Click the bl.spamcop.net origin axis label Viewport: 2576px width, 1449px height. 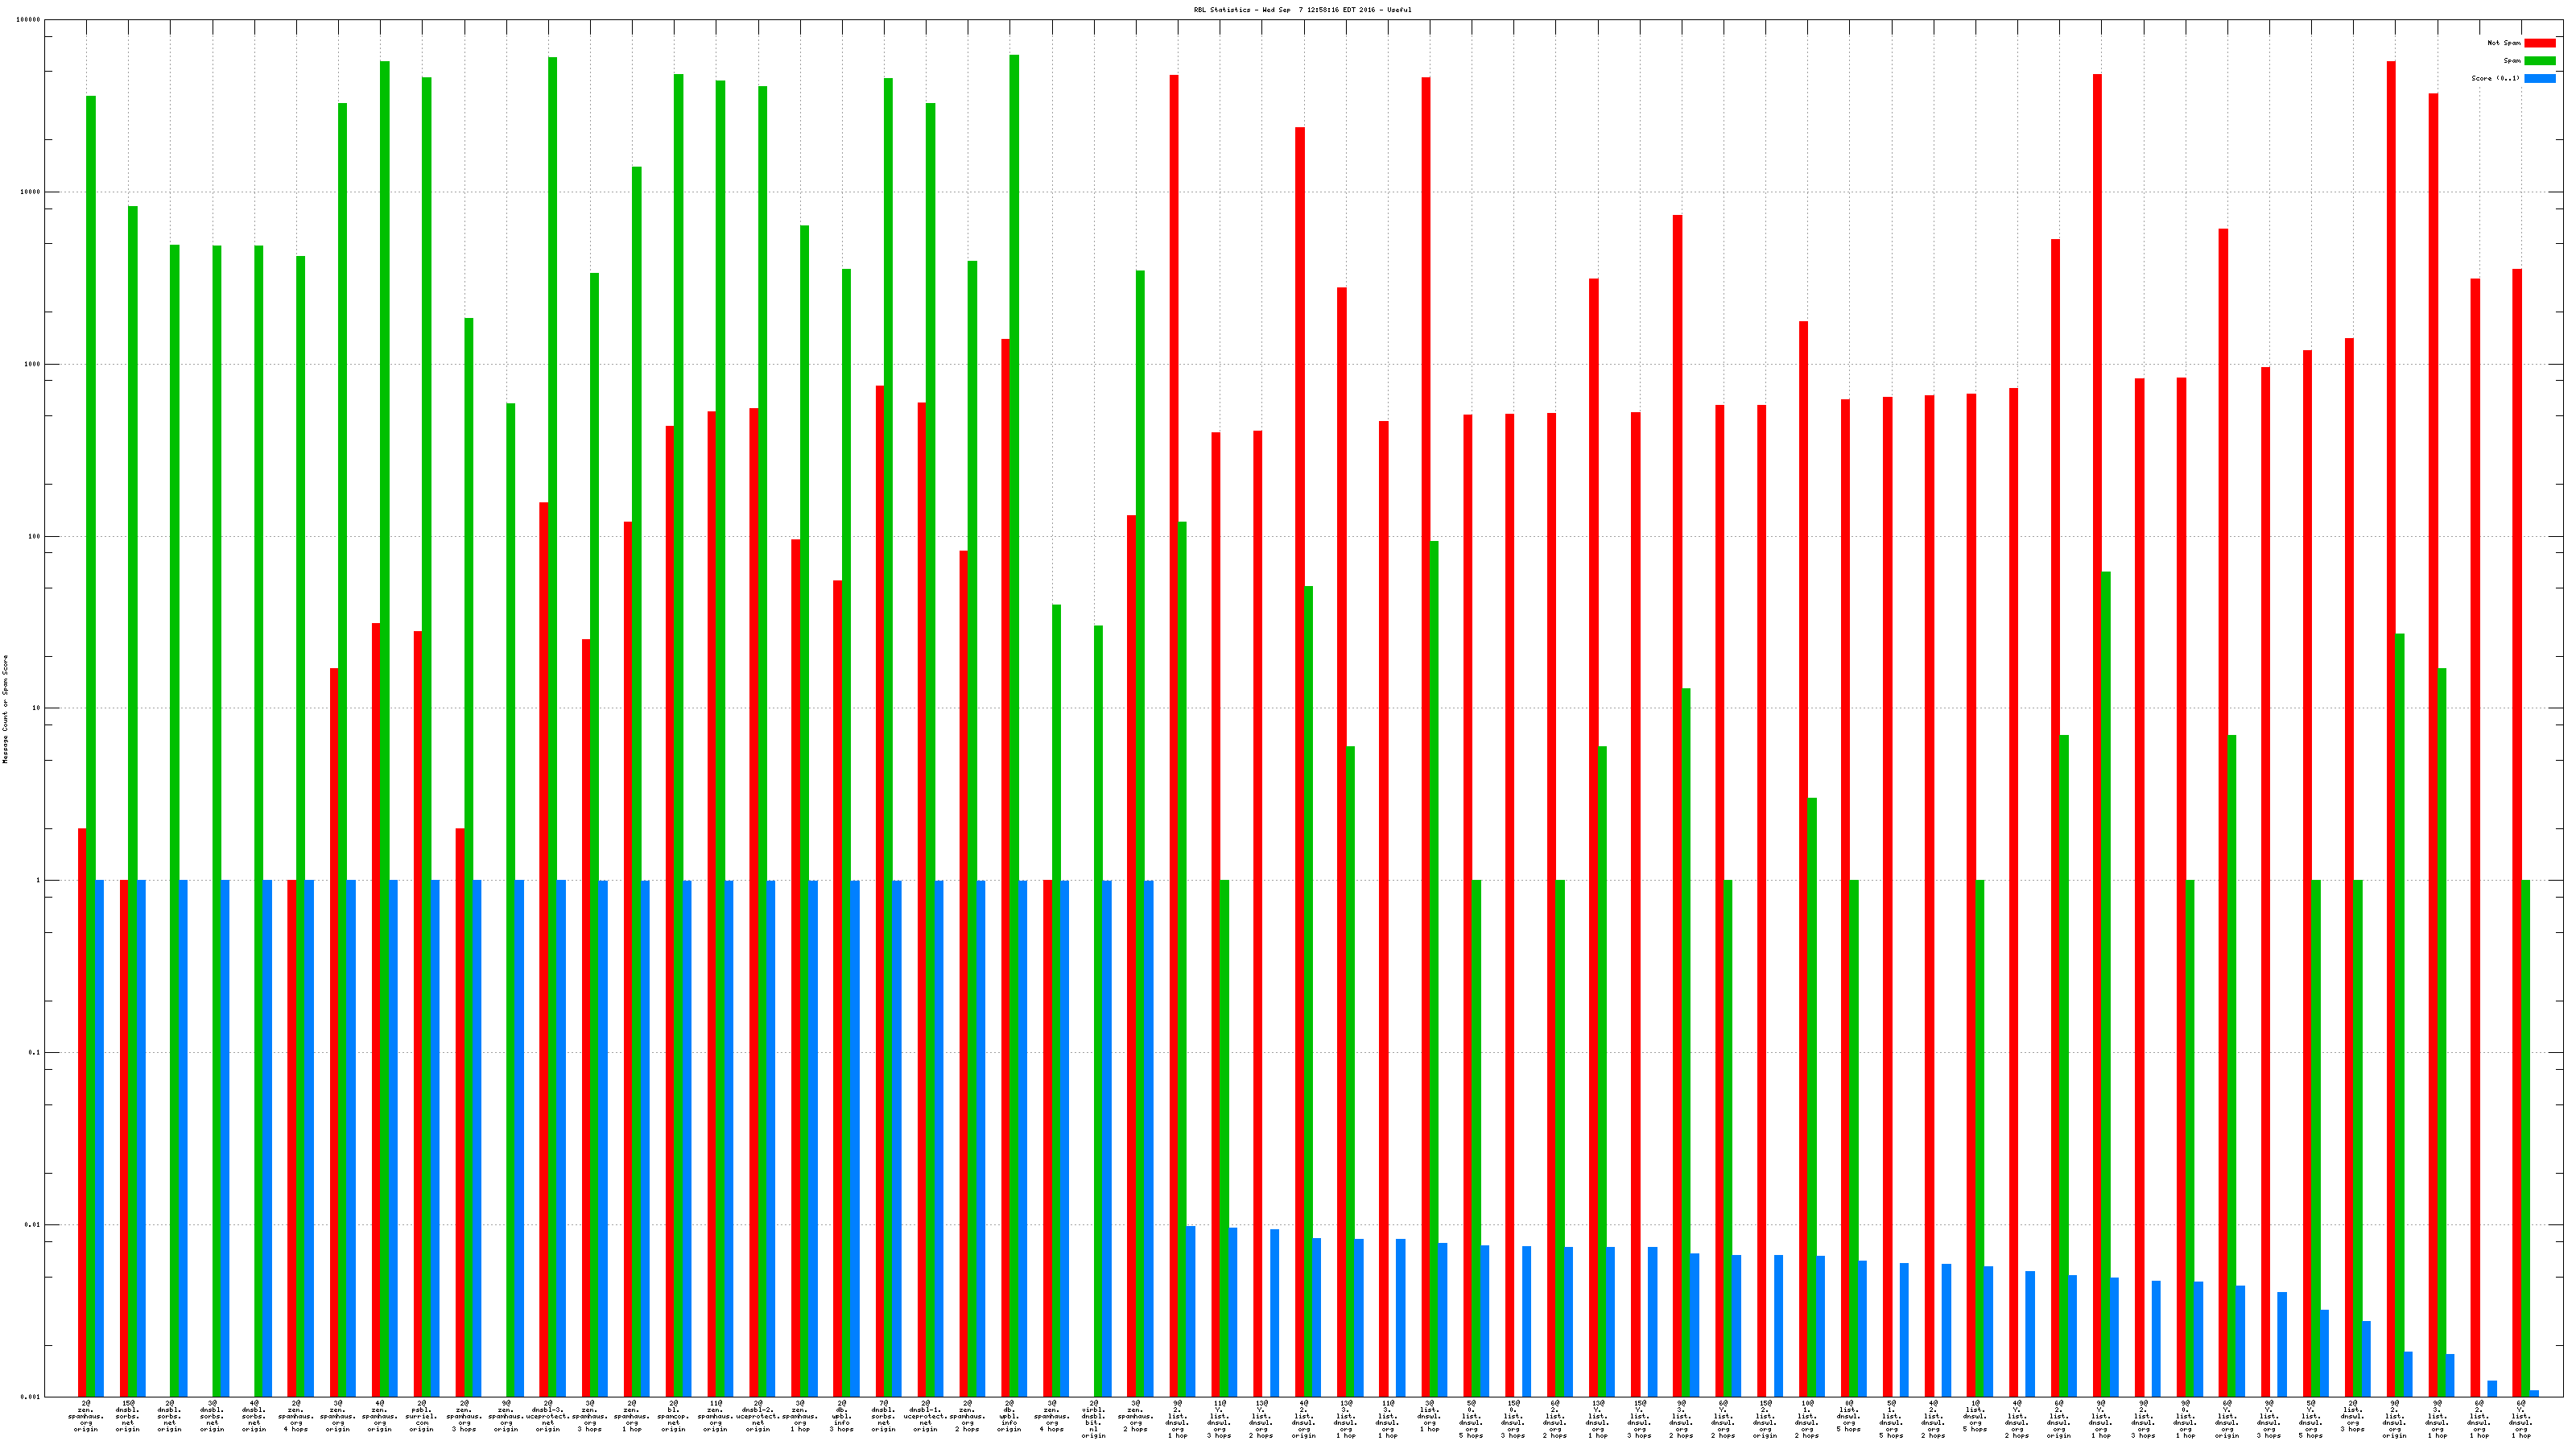674,1416
